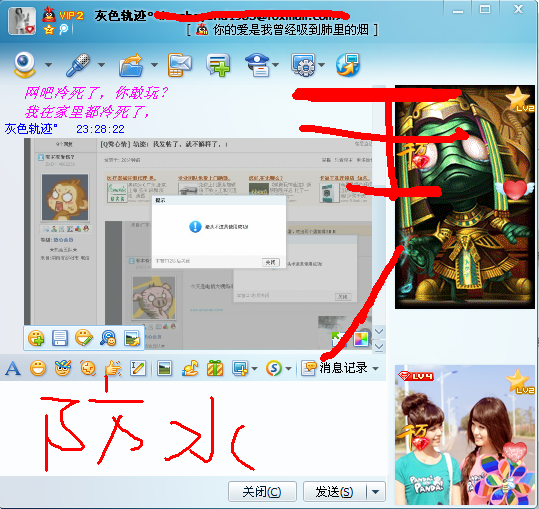Click the sender name 灰色轨迹° above the image
This screenshot has height=509, width=539.
(31, 129)
